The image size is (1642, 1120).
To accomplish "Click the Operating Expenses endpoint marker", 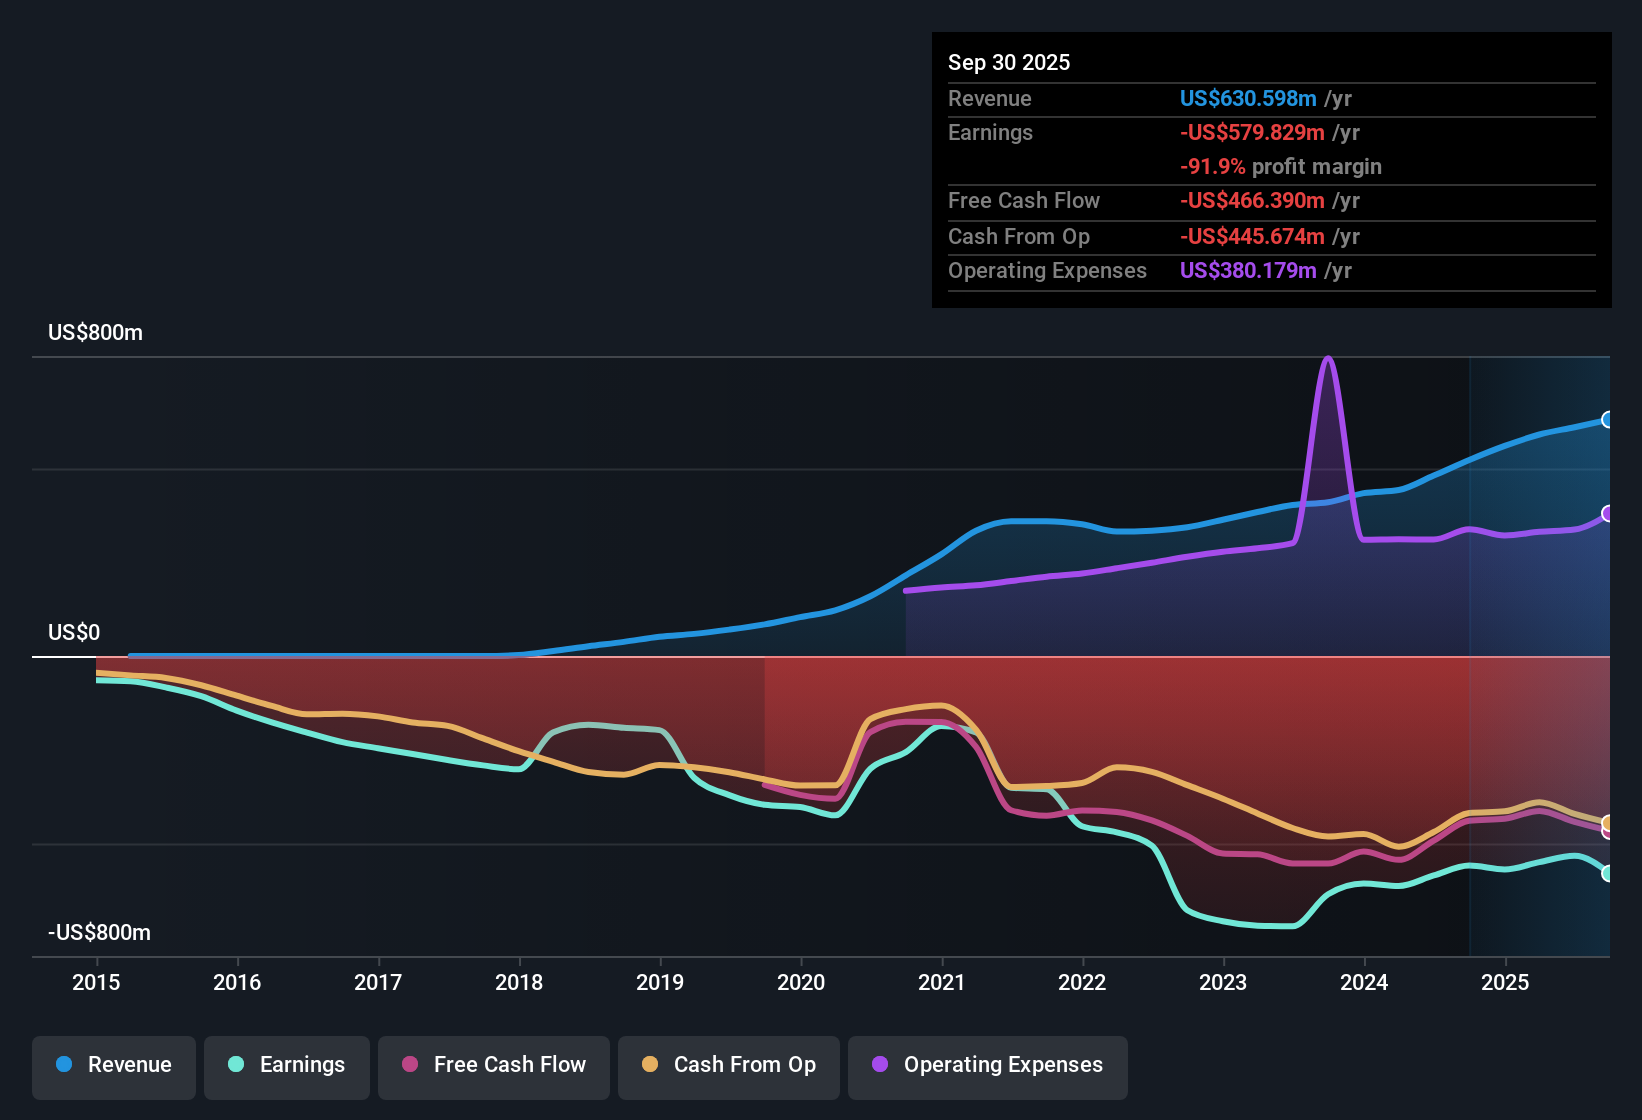I will tap(1608, 514).
